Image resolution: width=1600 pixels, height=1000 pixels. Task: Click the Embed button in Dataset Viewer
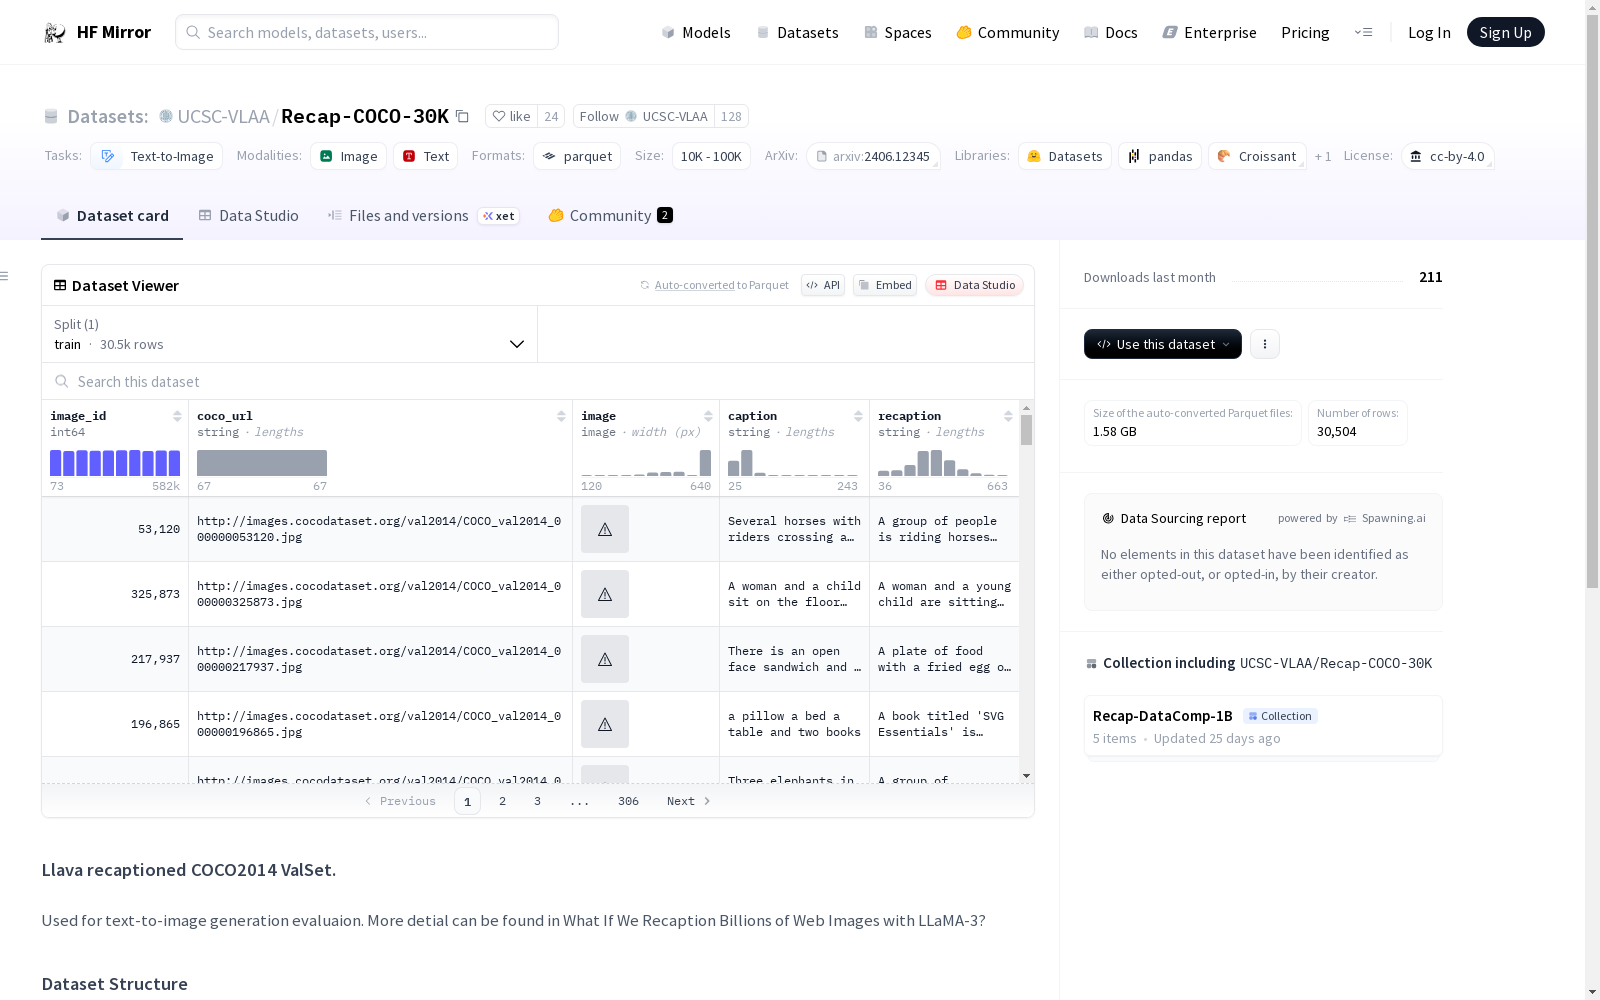pos(885,285)
